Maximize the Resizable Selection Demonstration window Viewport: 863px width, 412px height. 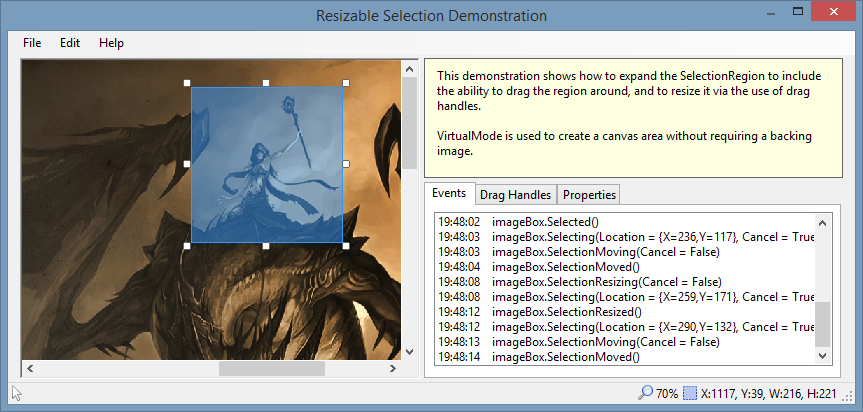(x=798, y=11)
